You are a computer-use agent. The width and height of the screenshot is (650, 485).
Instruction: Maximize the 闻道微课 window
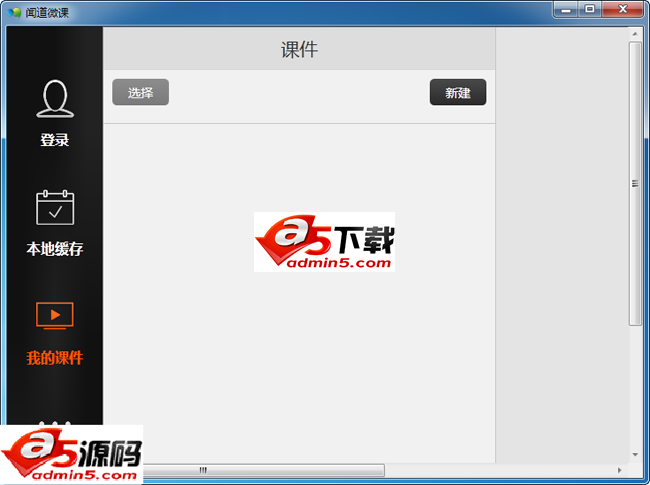click(589, 10)
